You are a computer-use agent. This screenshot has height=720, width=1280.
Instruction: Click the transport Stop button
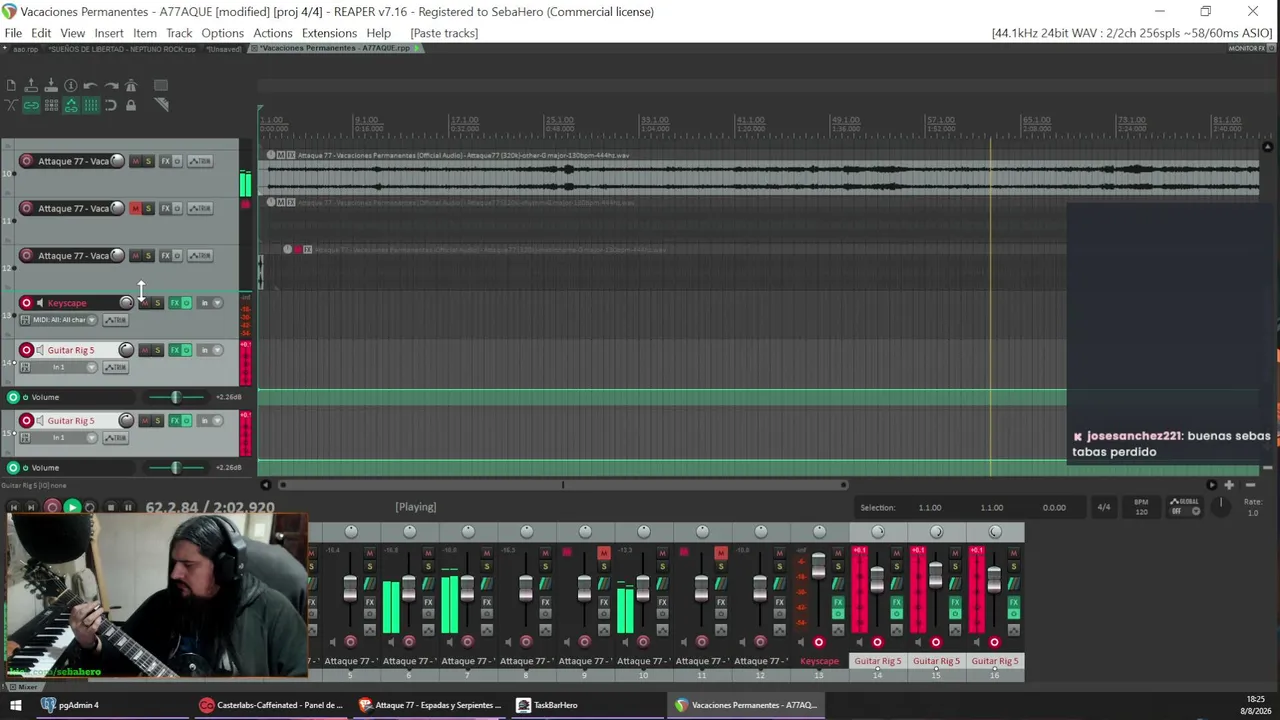(110, 507)
